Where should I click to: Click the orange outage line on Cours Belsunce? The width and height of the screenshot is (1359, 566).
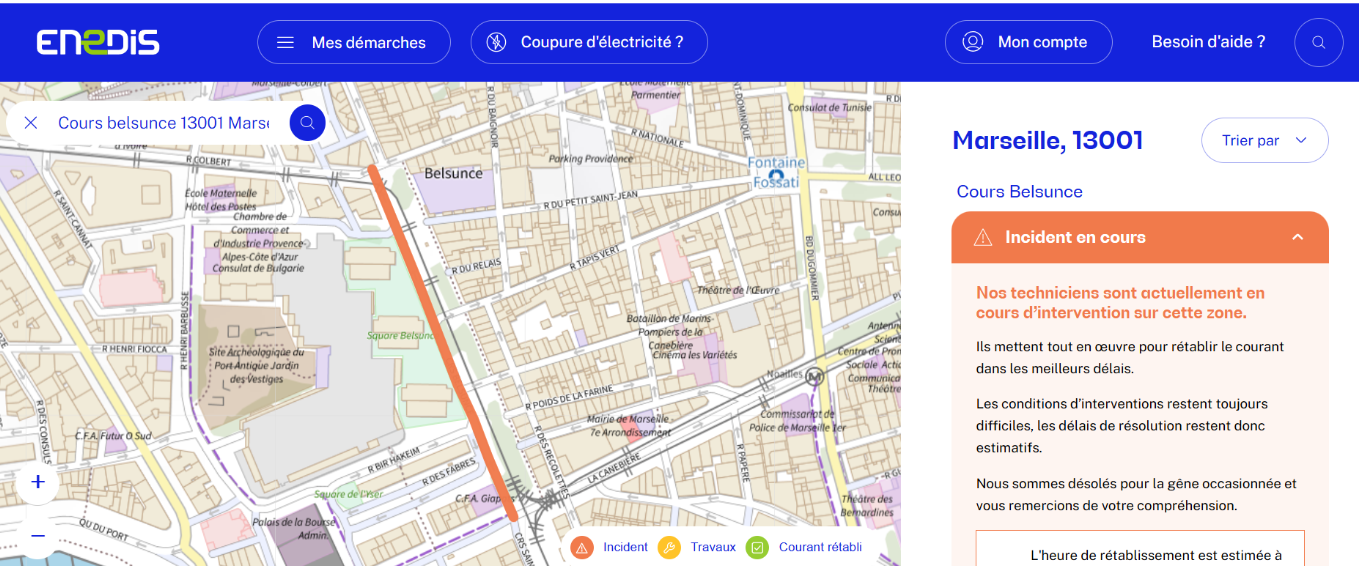click(440, 340)
